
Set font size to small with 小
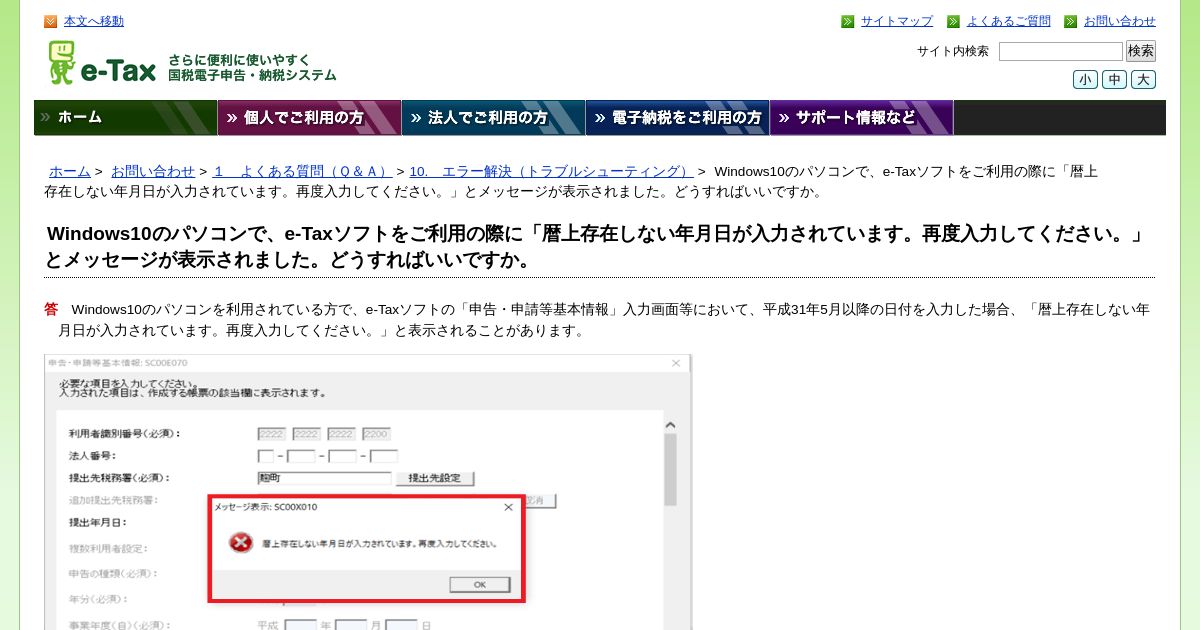1086,80
